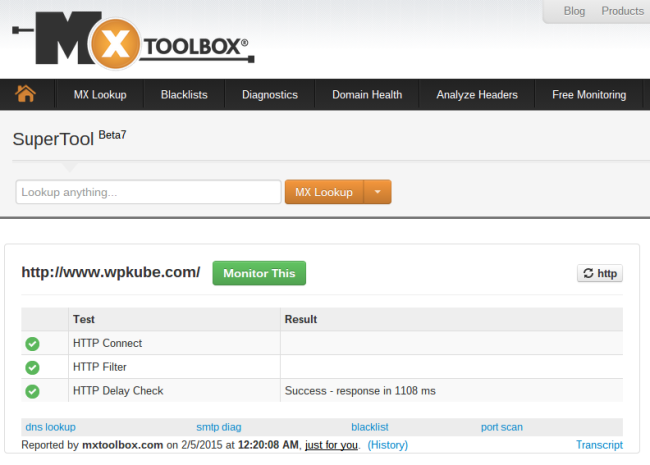Open the MX Lookup menu item
Screen dimensions: 650x465
(100, 94)
